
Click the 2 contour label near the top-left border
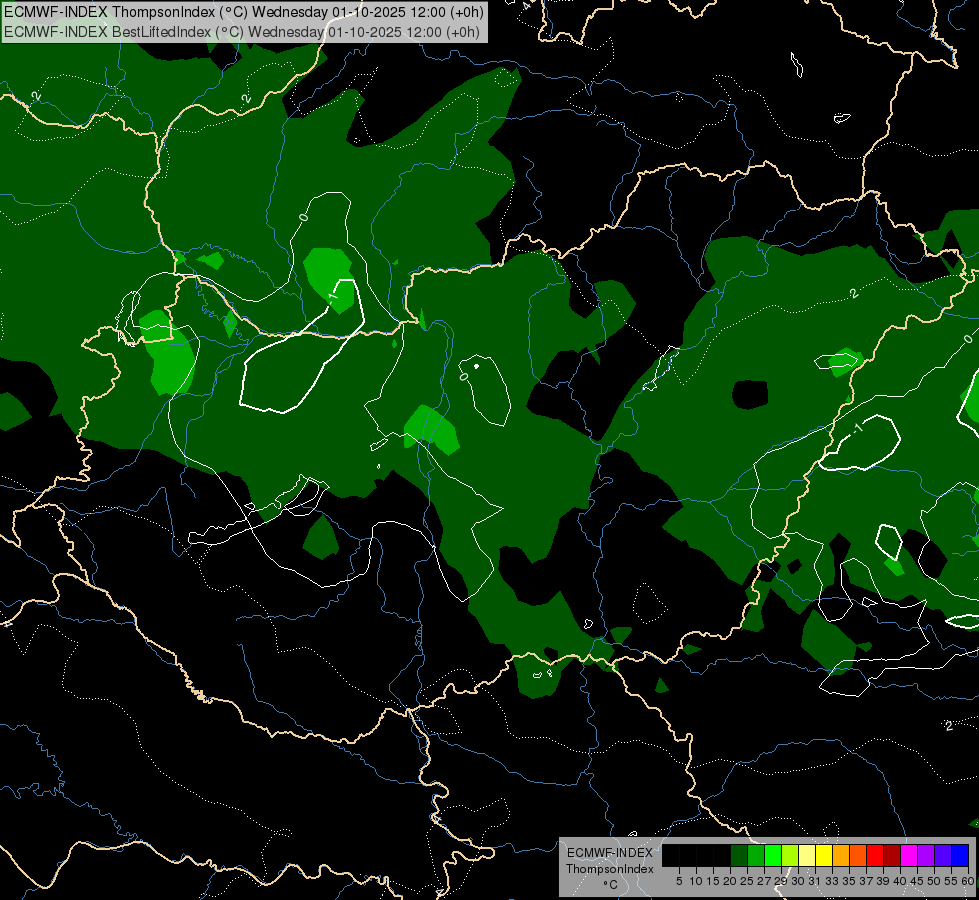point(36,96)
